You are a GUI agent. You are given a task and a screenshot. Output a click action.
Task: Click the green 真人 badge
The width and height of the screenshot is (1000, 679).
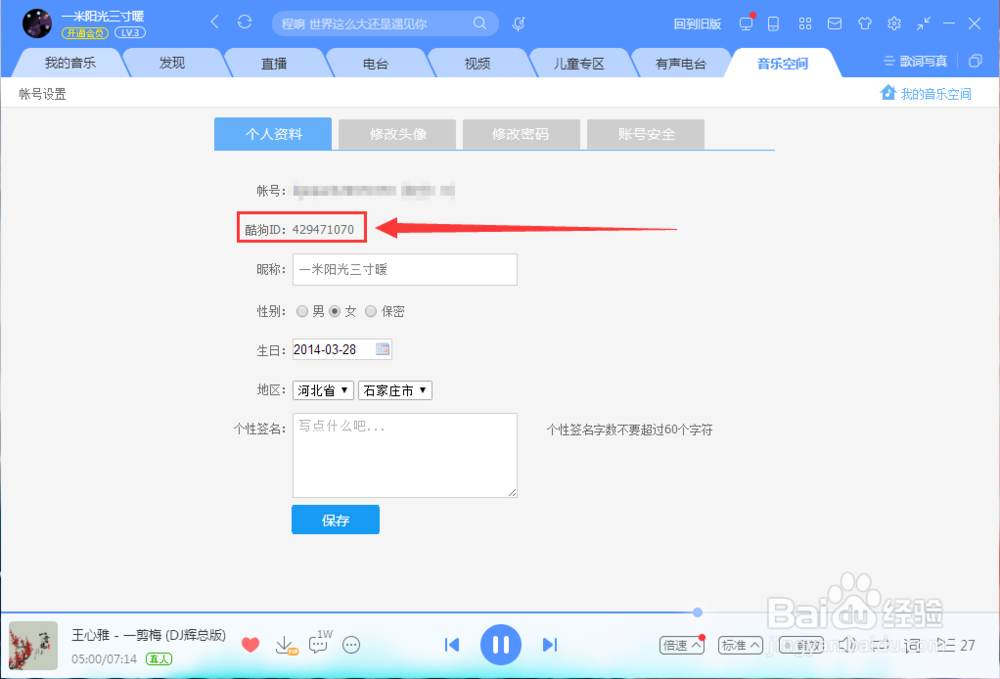159,659
